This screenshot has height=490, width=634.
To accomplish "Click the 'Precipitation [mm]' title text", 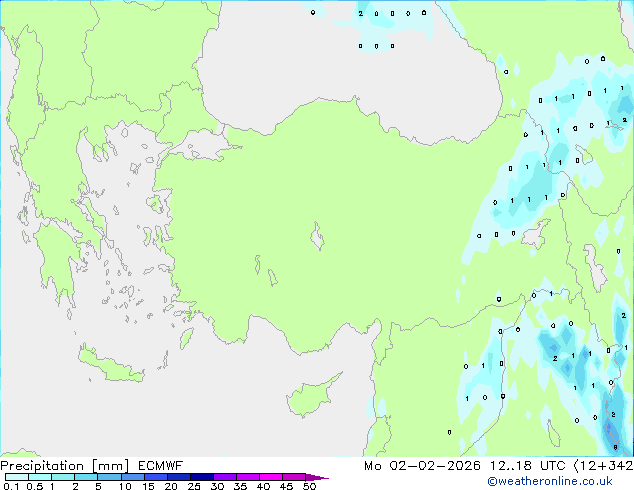I will click(64, 466).
